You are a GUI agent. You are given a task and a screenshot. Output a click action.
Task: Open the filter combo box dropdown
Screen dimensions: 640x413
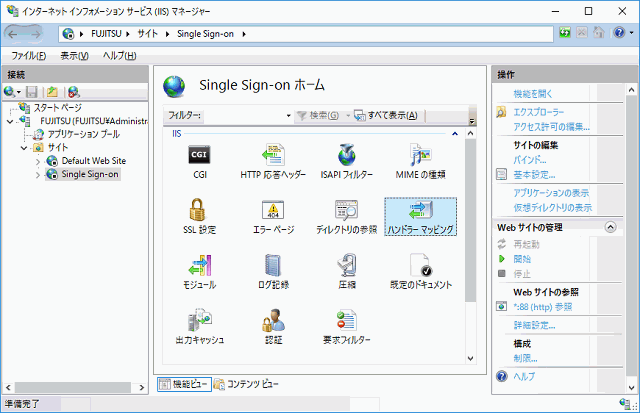click(x=288, y=116)
